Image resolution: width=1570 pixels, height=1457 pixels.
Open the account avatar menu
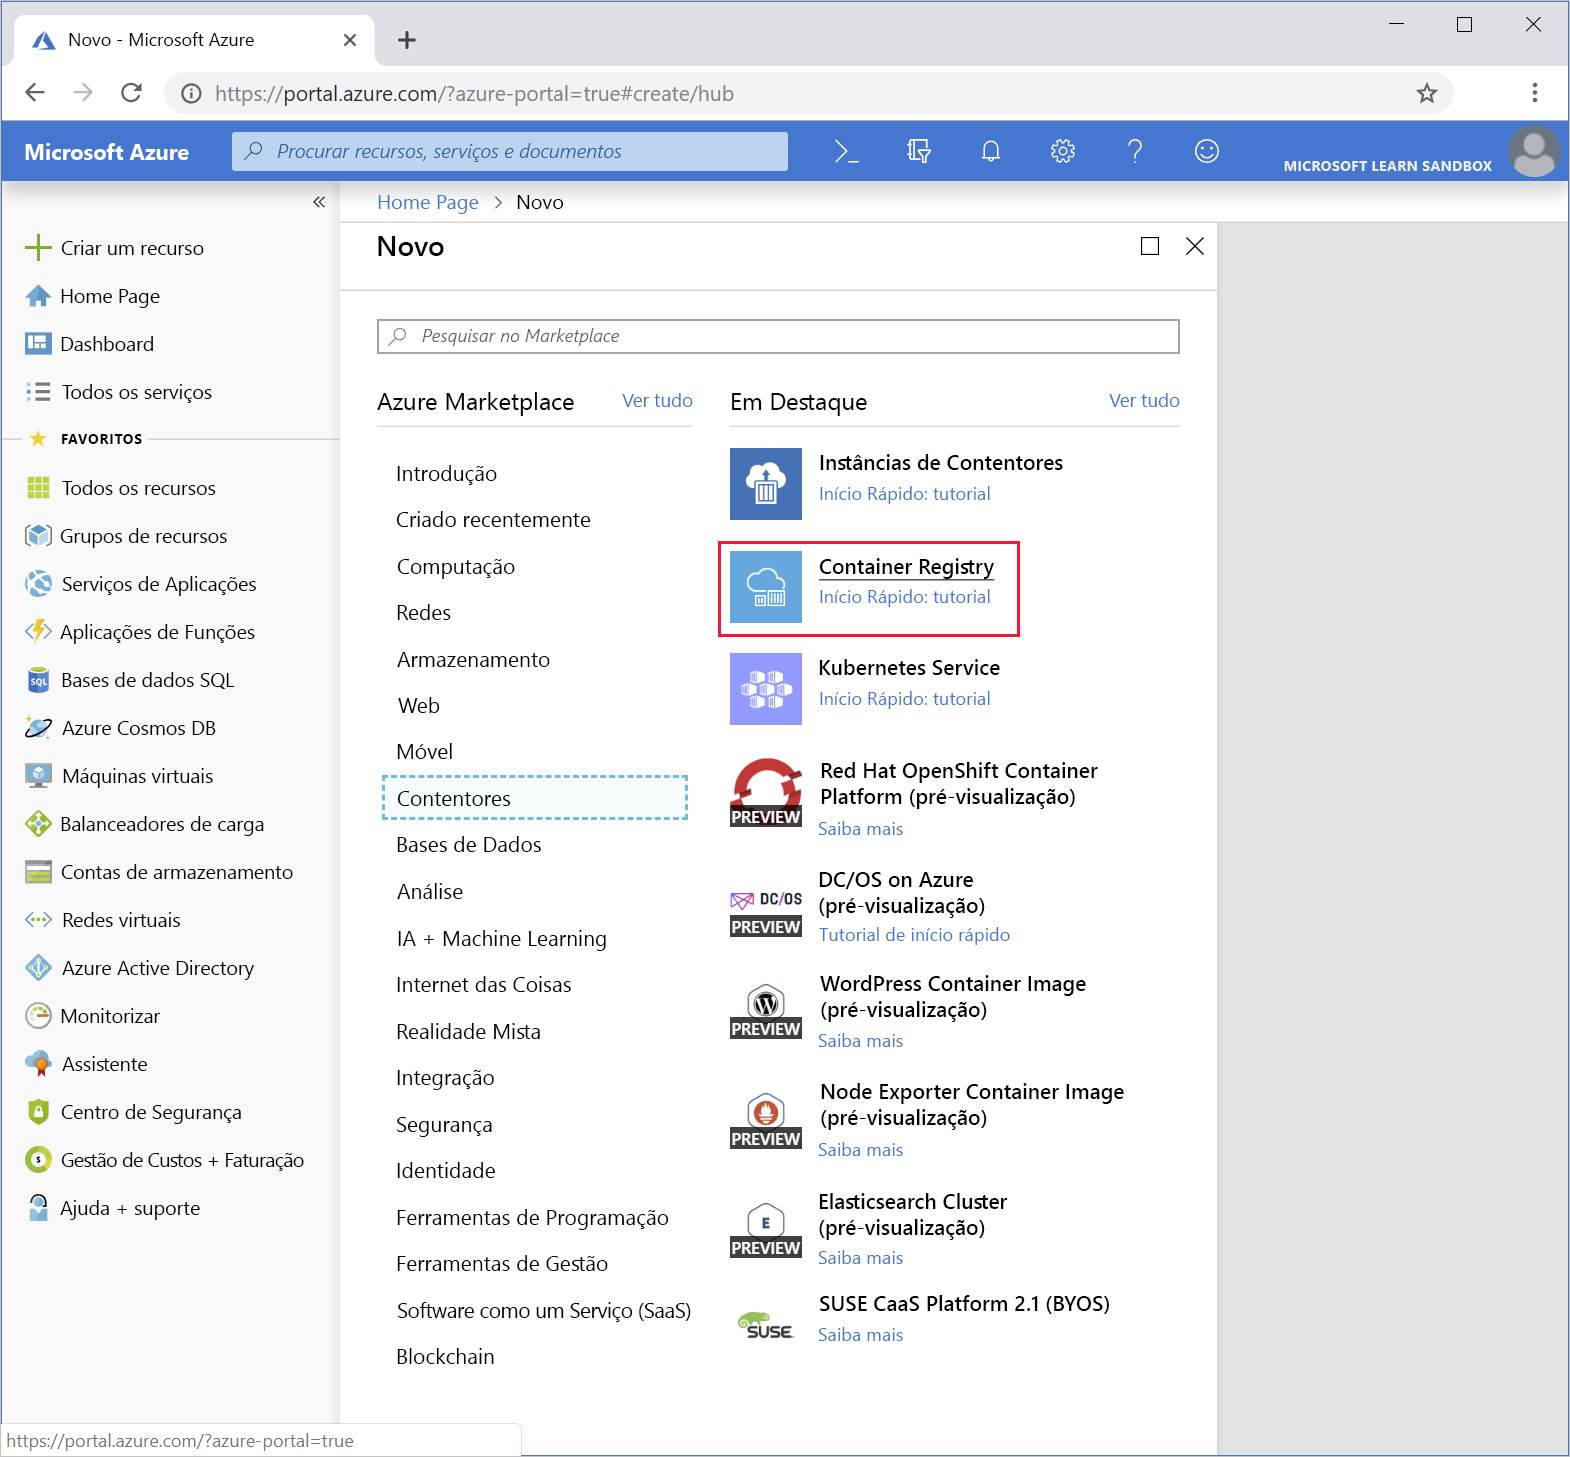click(1533, 152)
